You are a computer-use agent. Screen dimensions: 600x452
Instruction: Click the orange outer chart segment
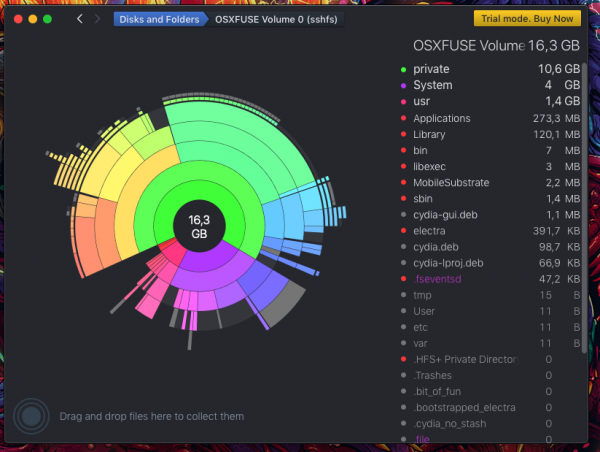point(84,245)
